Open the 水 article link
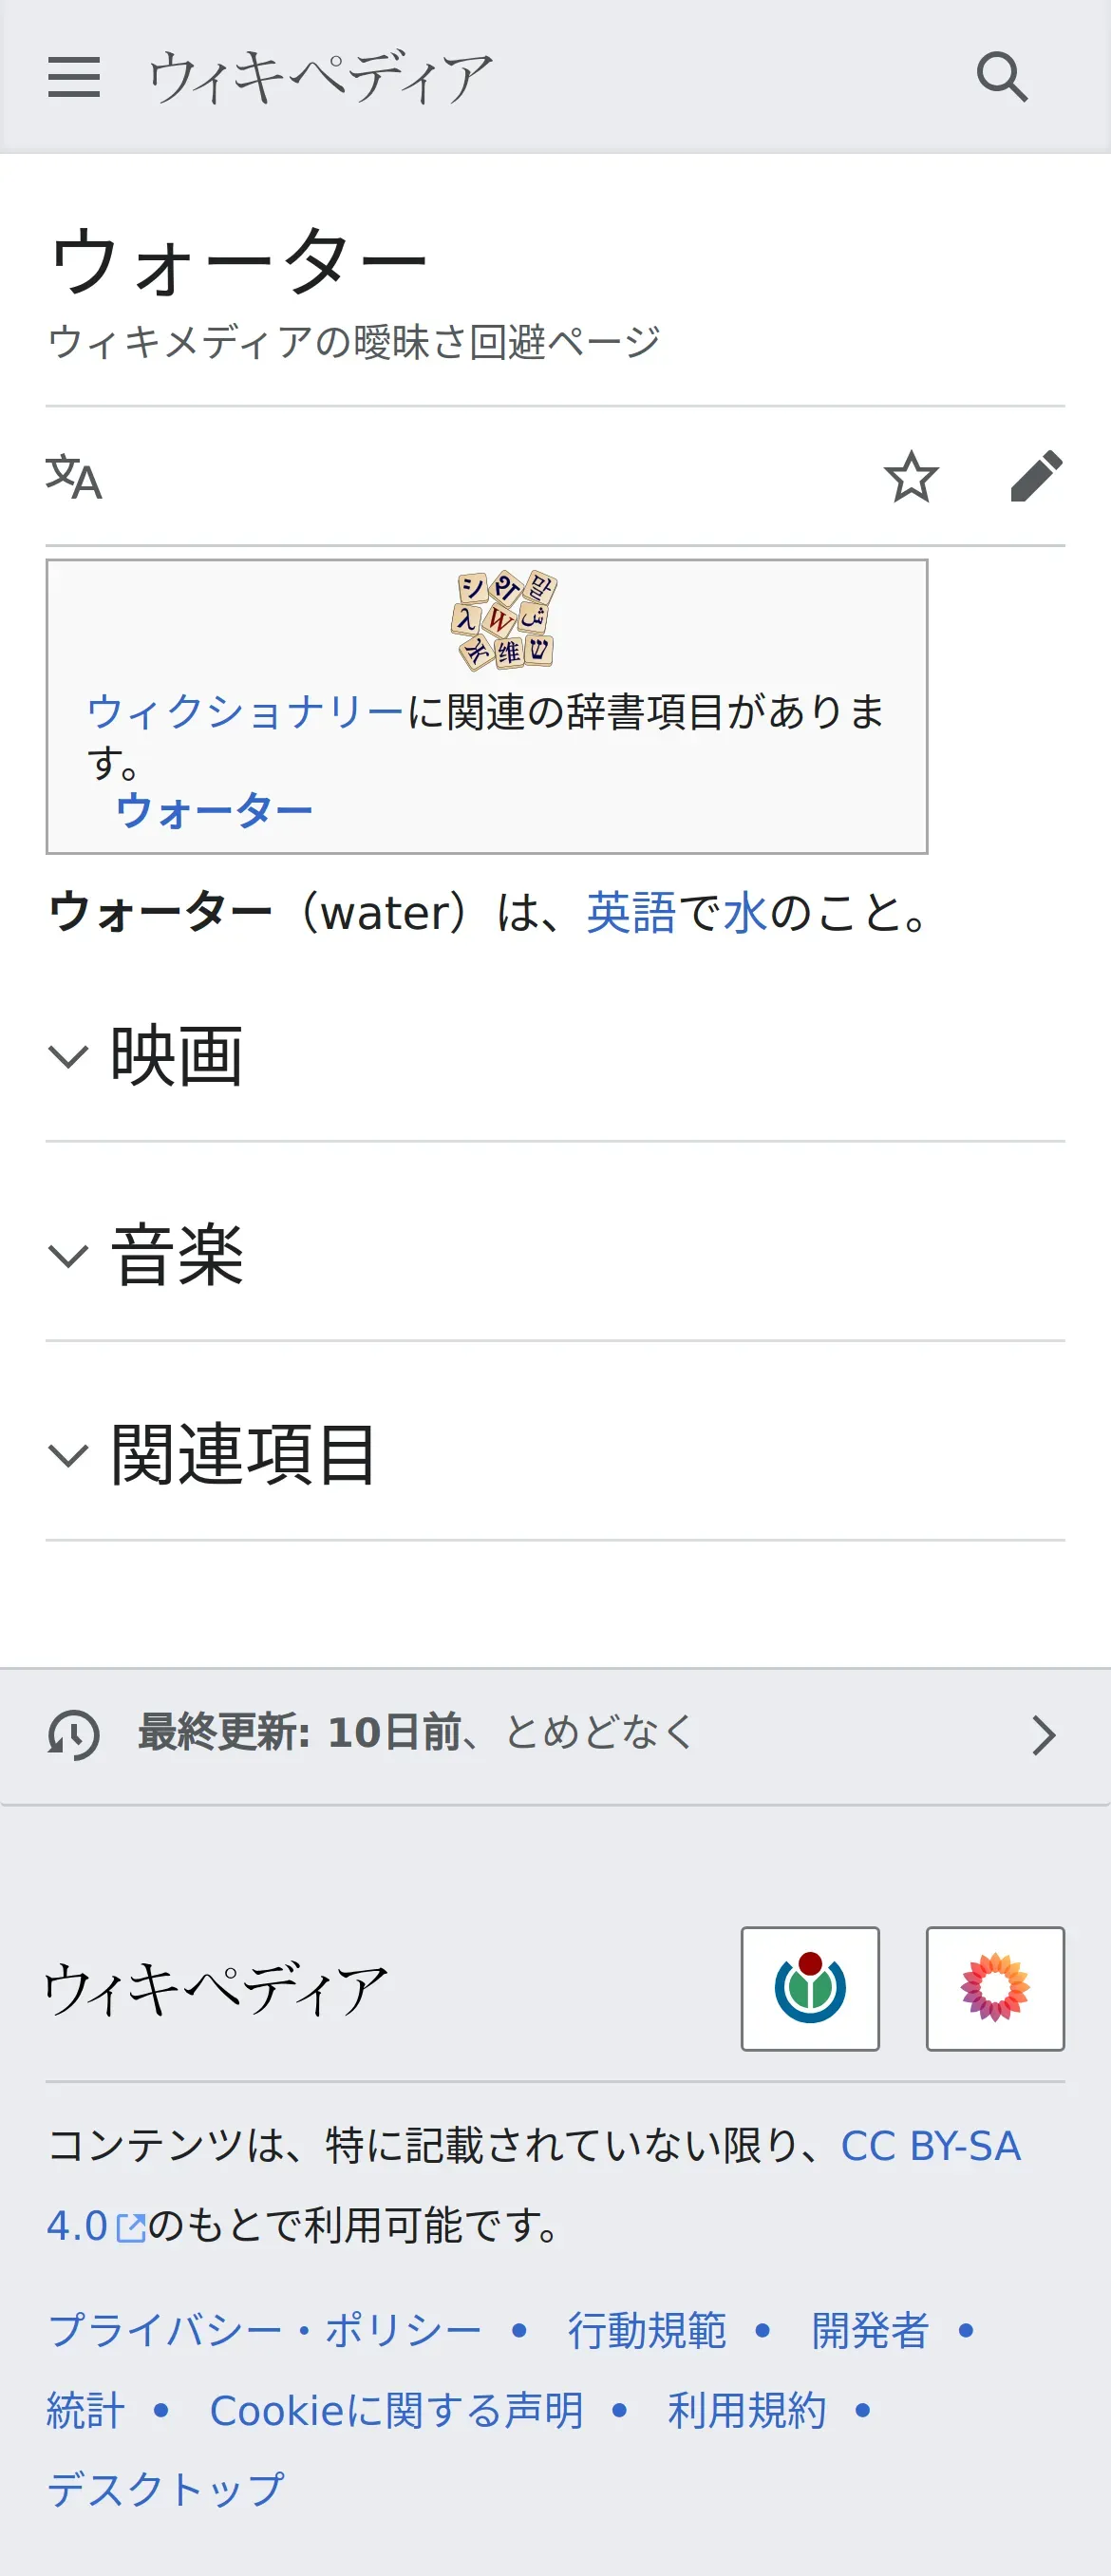 tap(745, 913)
